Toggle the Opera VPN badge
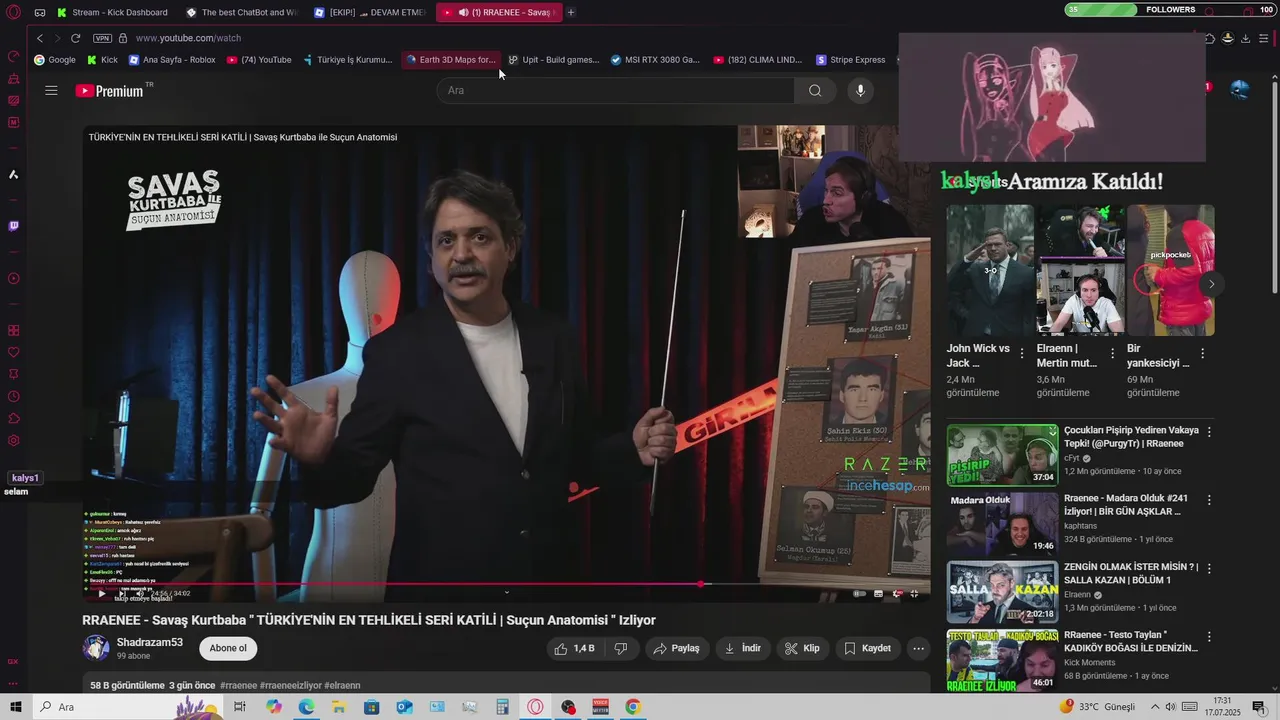Image resolution: width=1280 pixels, height=720 pixels. 102,38
